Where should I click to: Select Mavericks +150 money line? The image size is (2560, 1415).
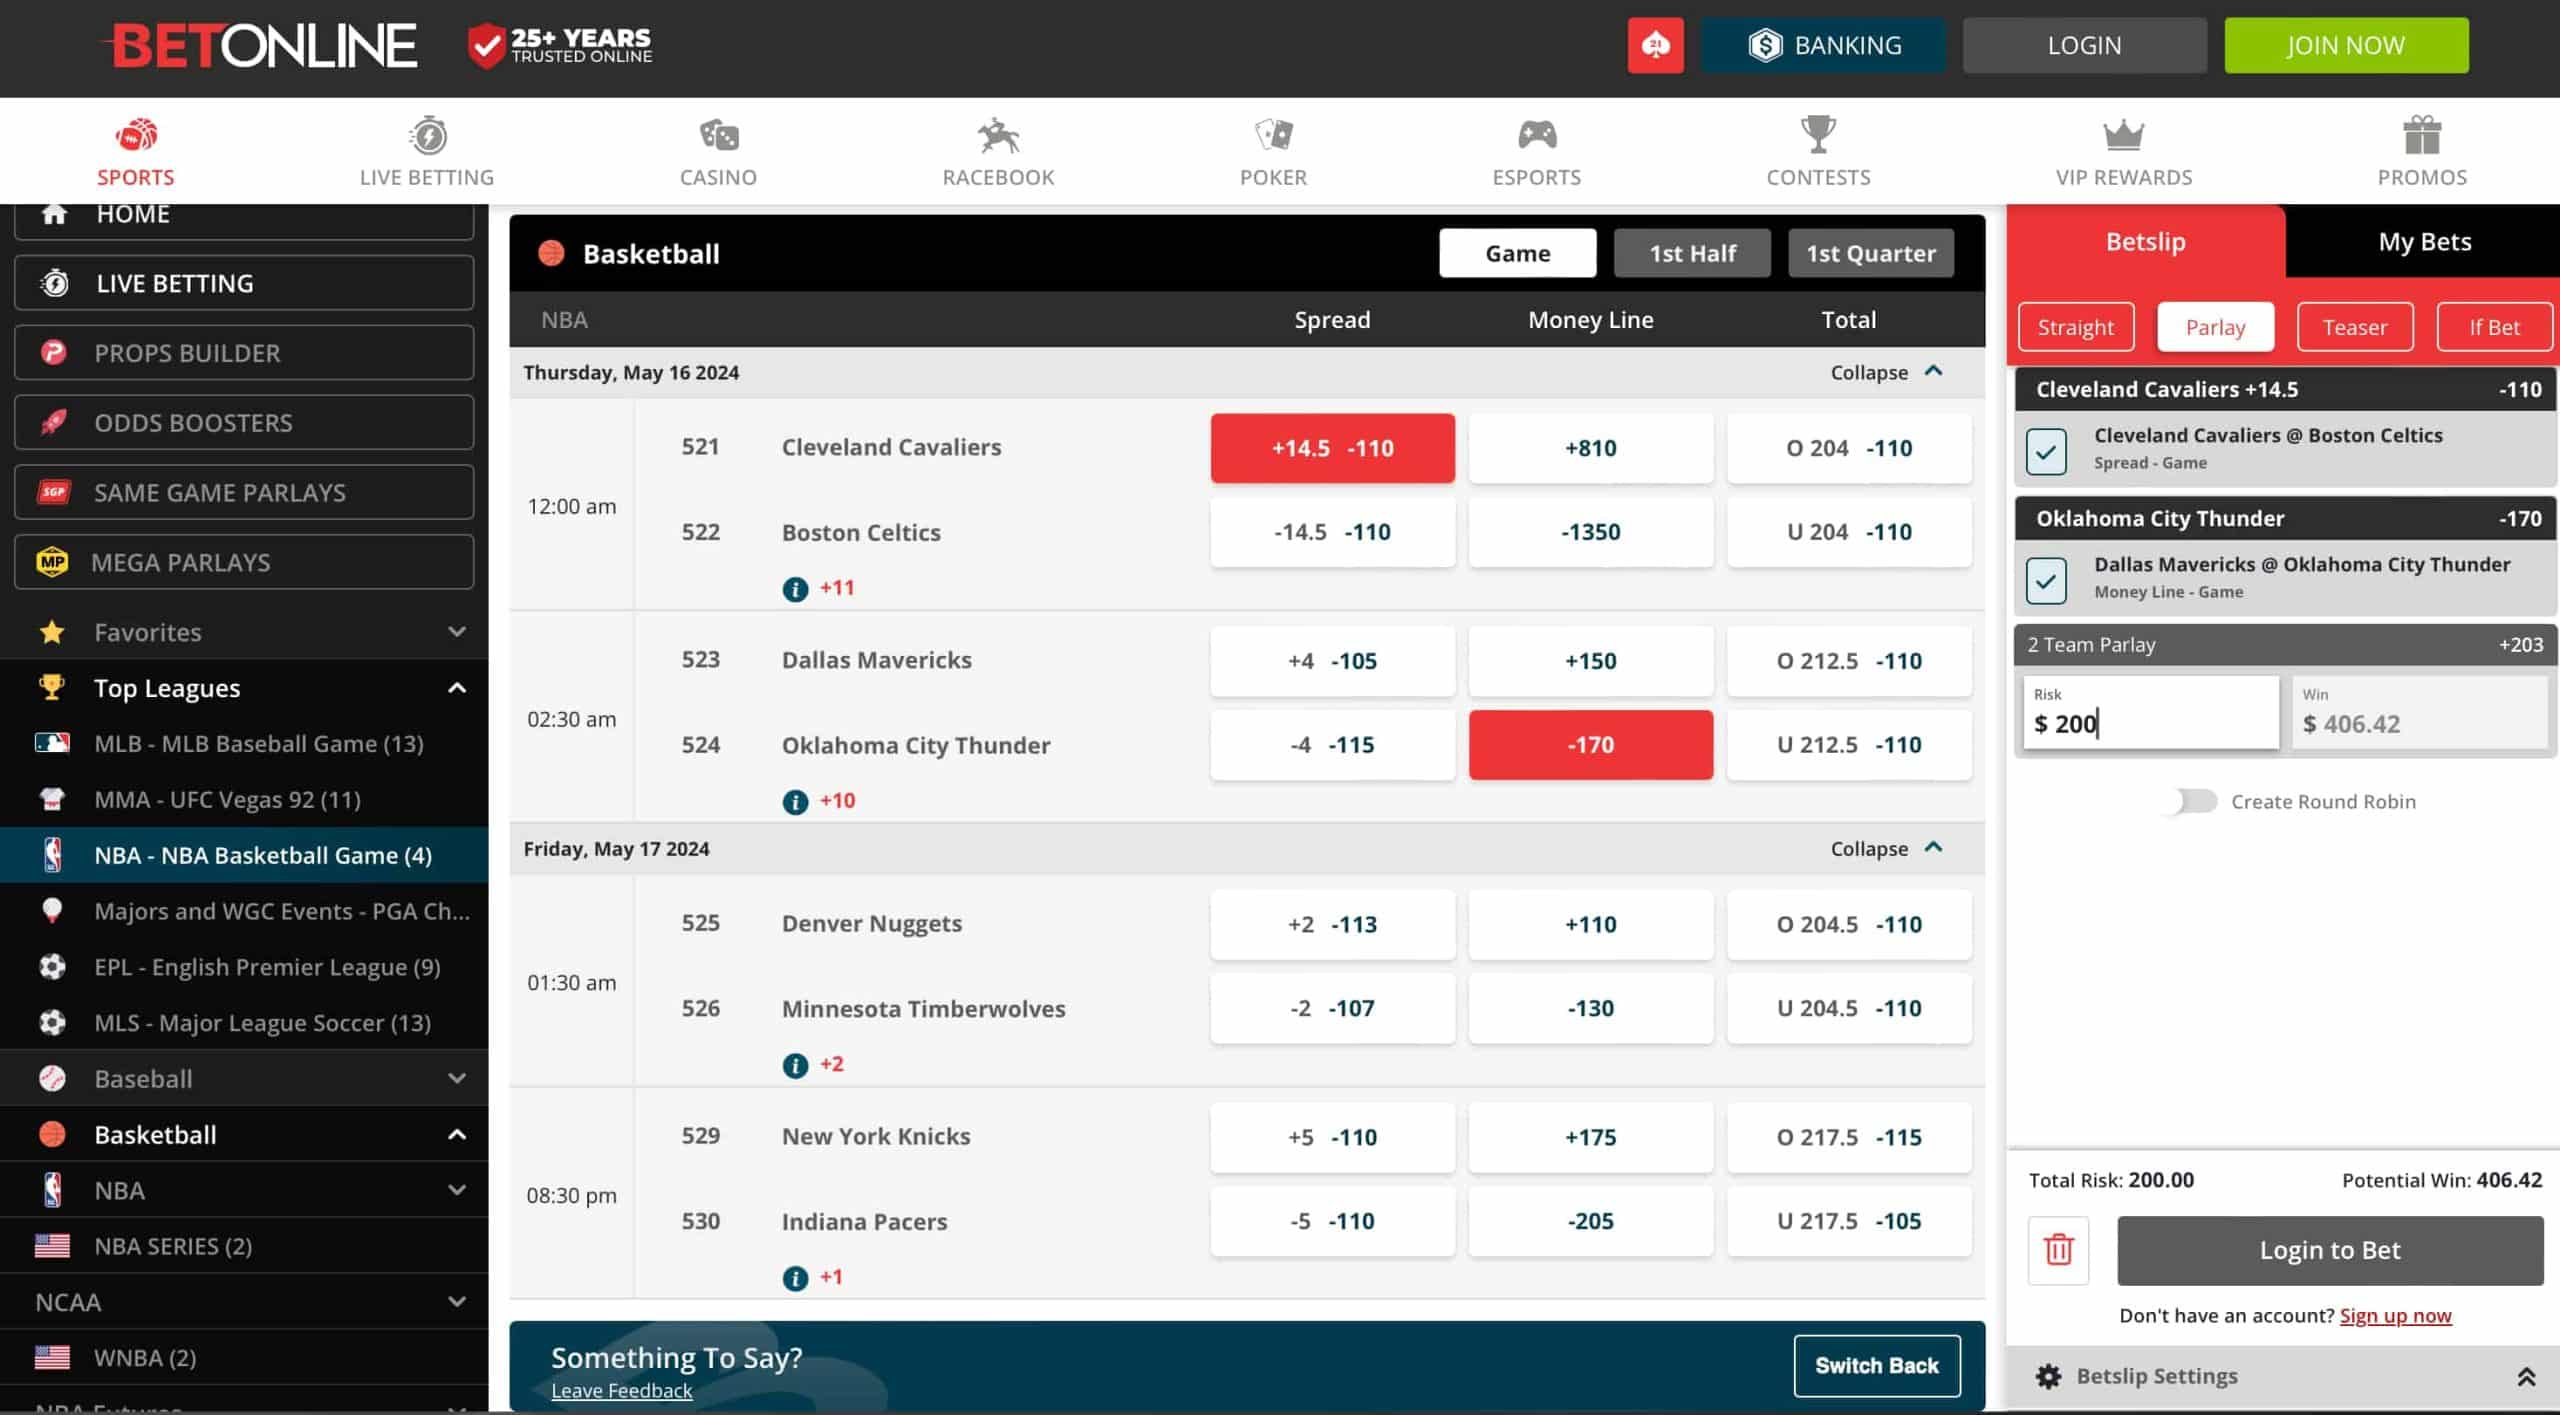[x=1590, y=661]
